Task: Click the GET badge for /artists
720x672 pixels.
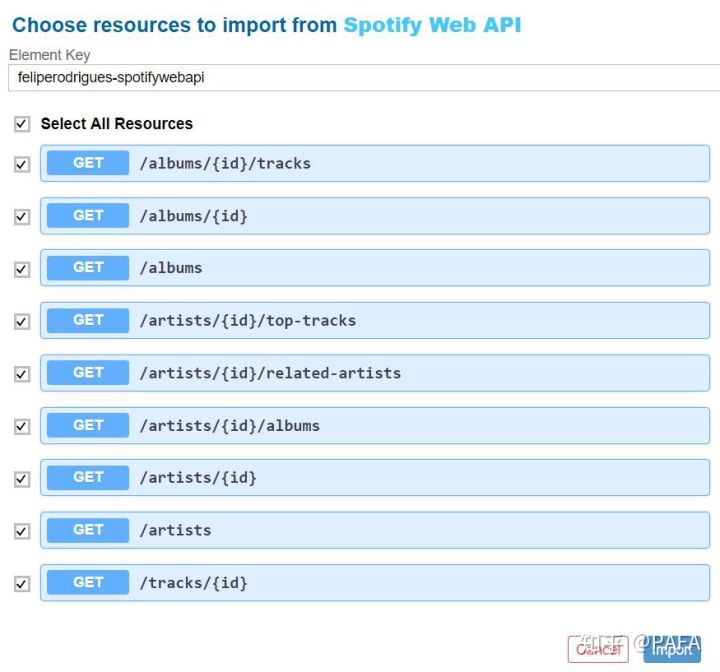Action: (x=88, y=530)
